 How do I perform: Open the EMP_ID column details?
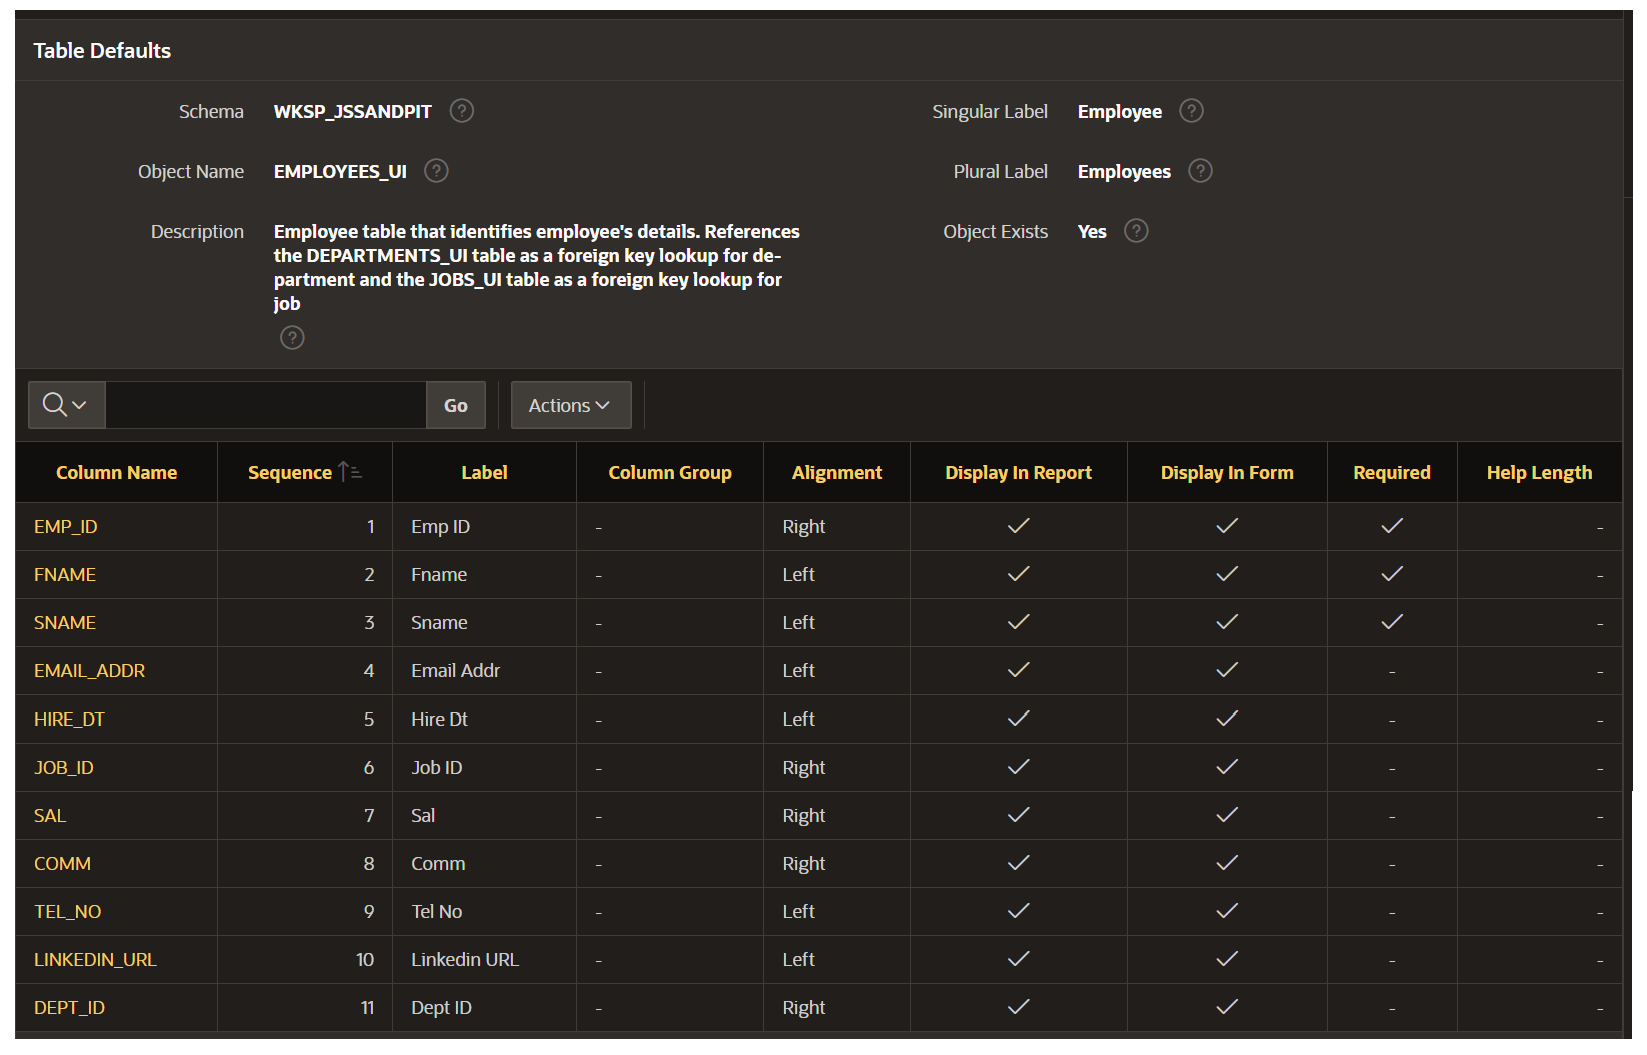(65, 526)
